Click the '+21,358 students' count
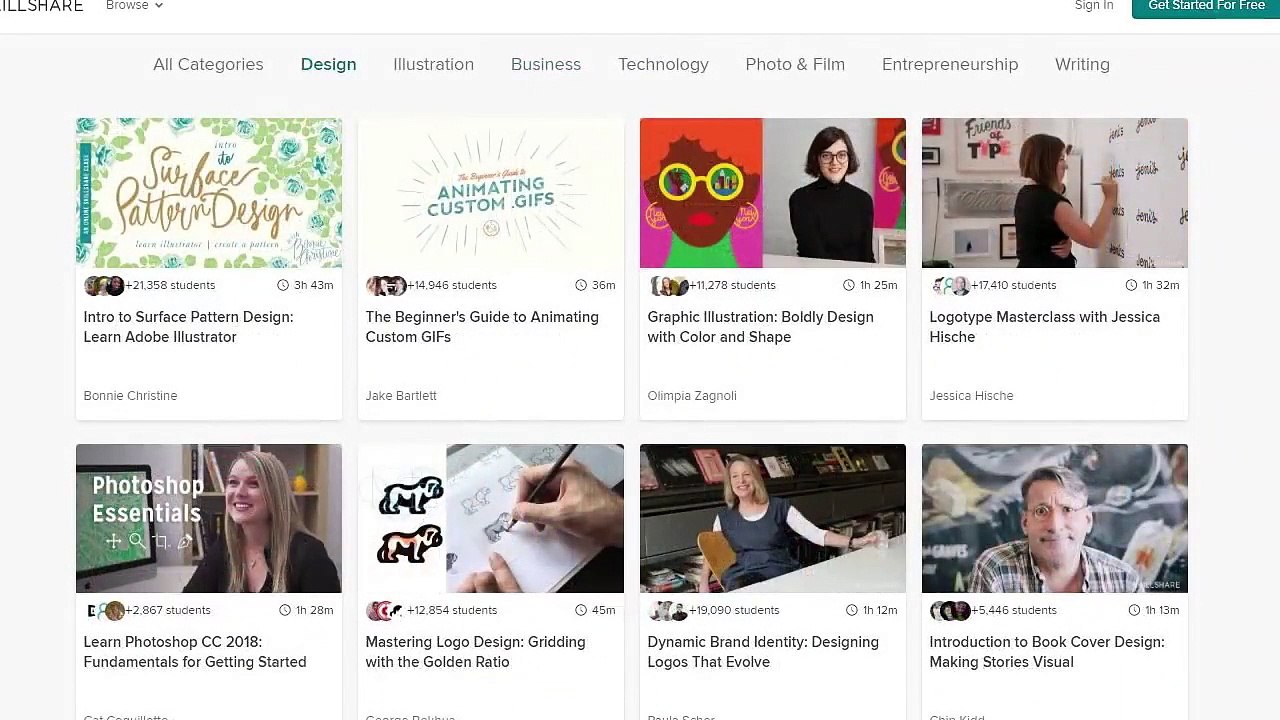Image resolution: width=1280 pixels, height=720 pixels. 170,285
